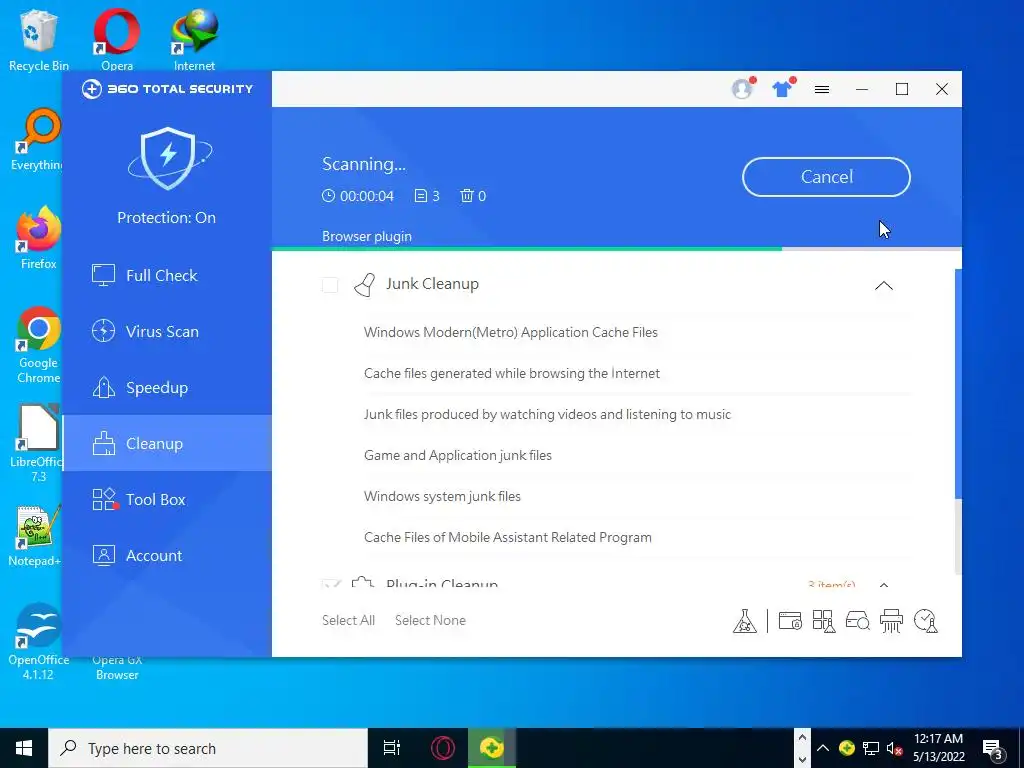Viewport: 1024px width, 768px height.
Task: Cancel the running cleanup scan
Action: [826, 177]
